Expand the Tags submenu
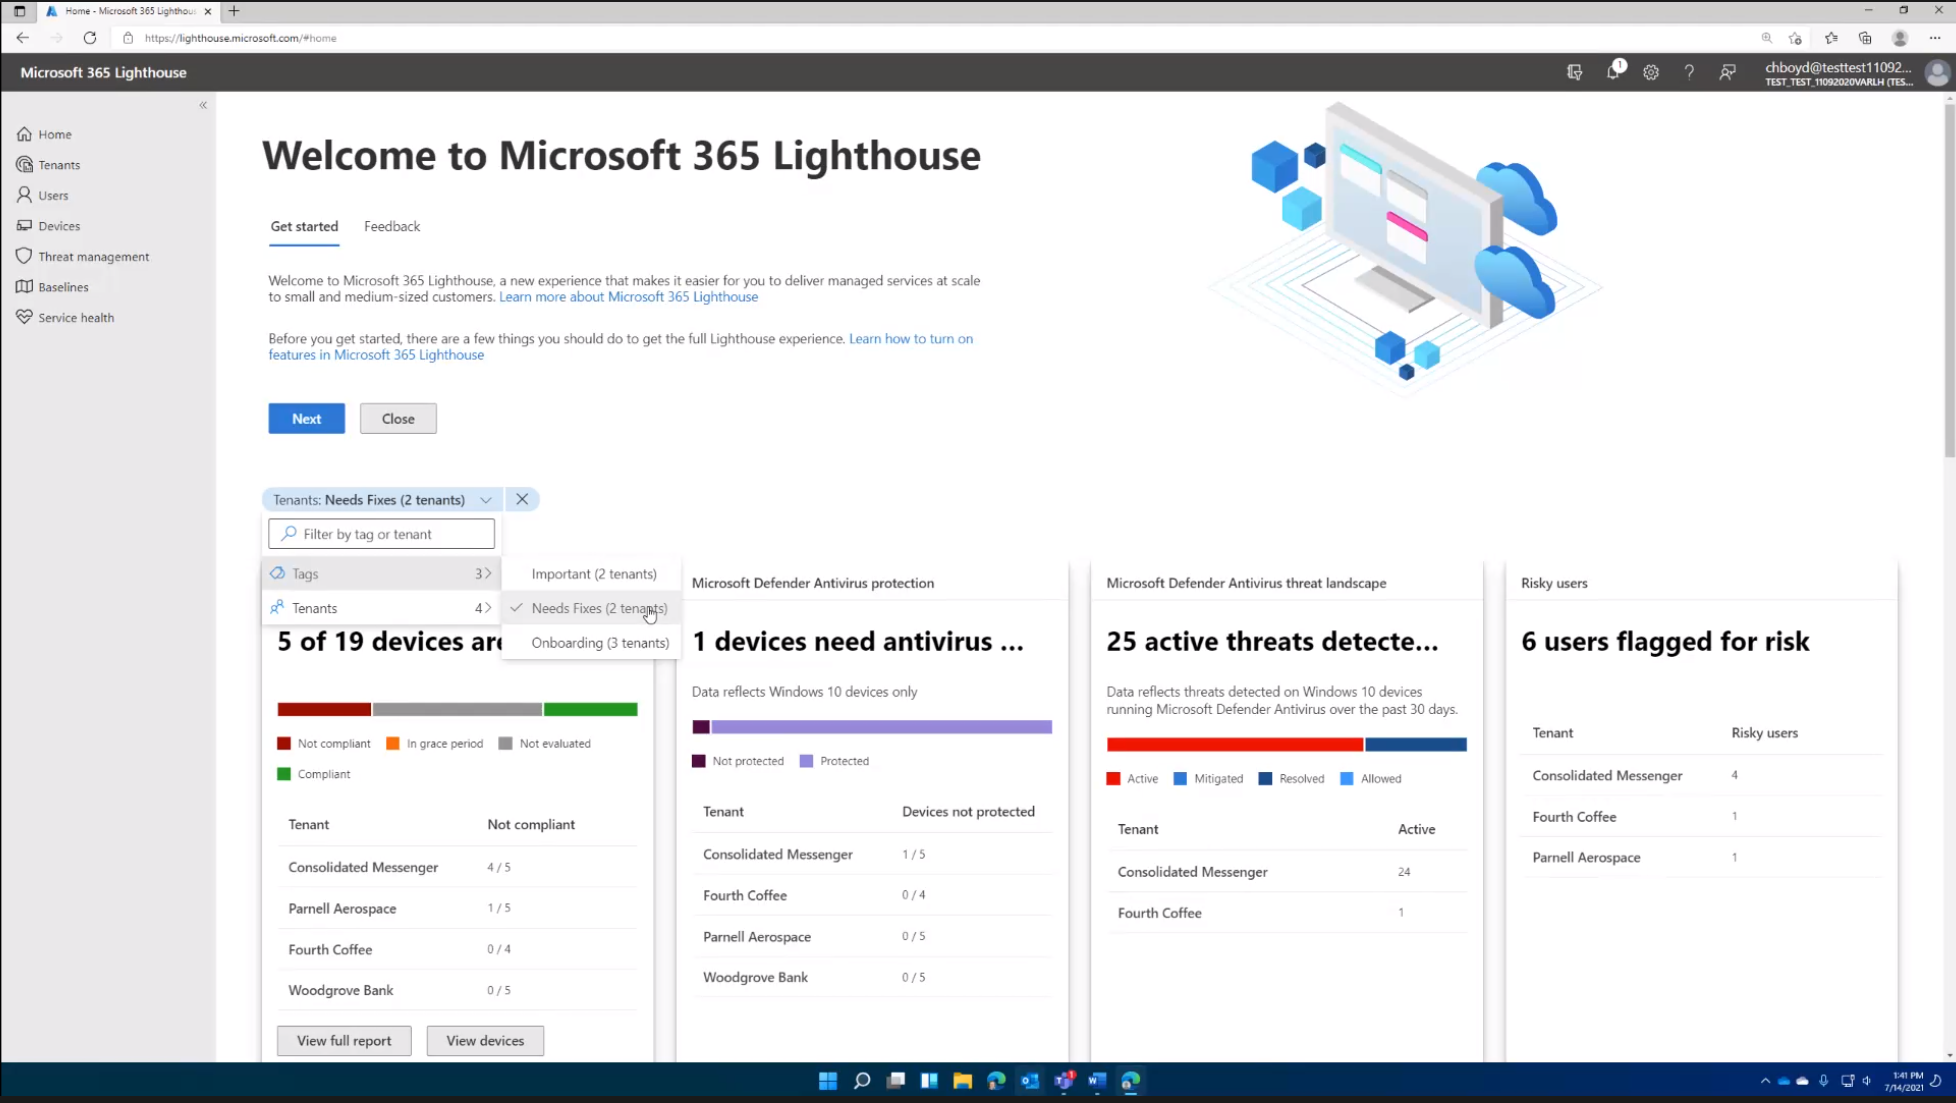The width and height of the screenshot is (1956, 1103). (380, 574)
